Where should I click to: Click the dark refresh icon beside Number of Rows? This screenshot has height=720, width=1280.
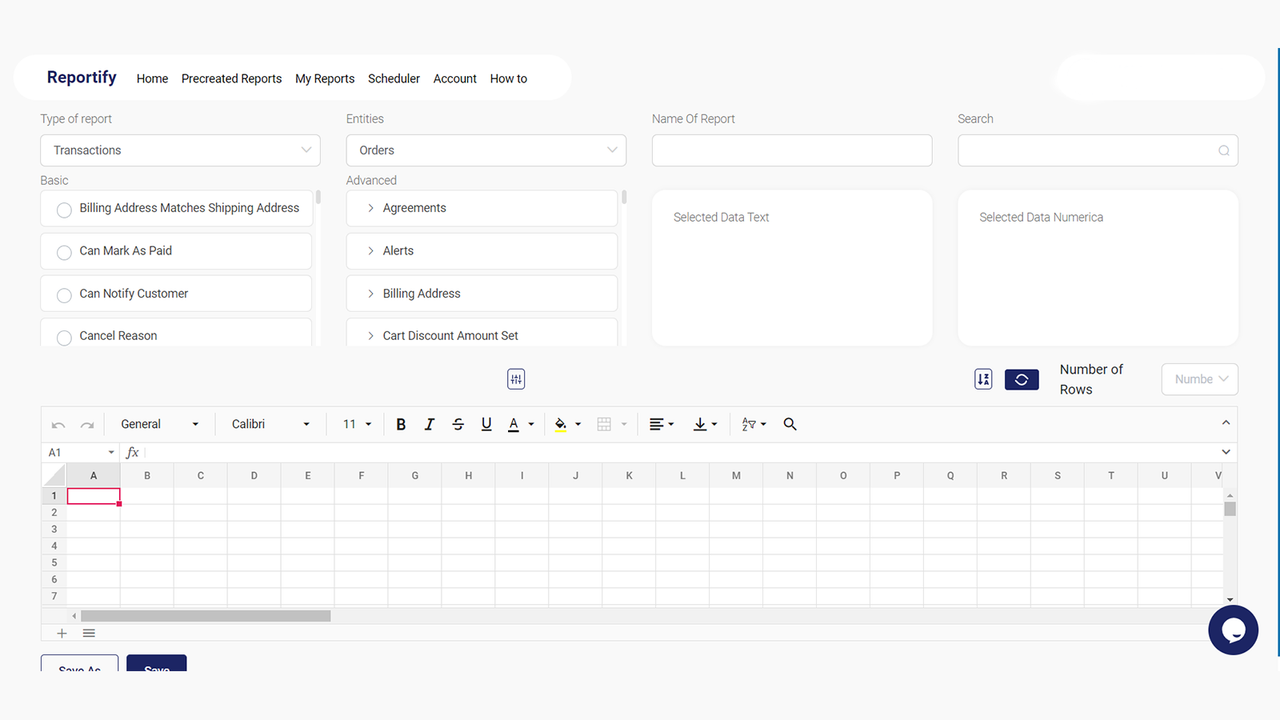[1021, 379]
